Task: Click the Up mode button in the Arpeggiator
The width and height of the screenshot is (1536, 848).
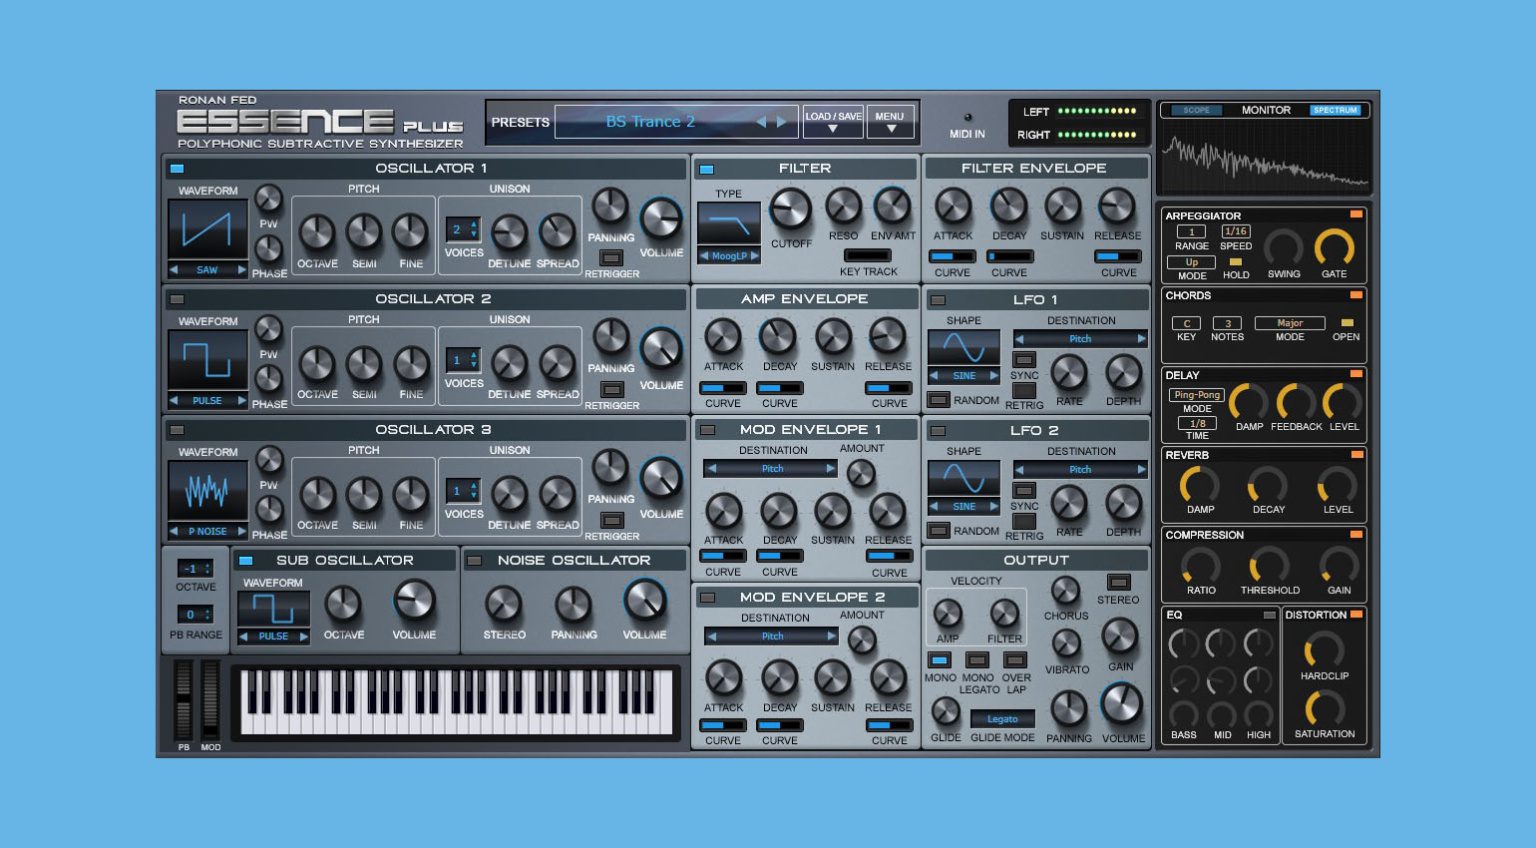Action: [1190, 261]
